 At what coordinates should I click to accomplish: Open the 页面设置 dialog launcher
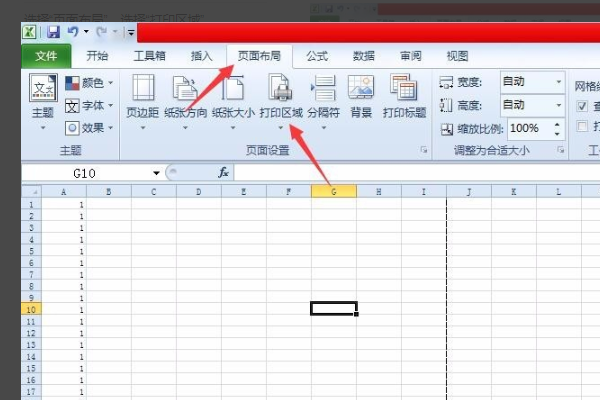click(x=424, y=150)
